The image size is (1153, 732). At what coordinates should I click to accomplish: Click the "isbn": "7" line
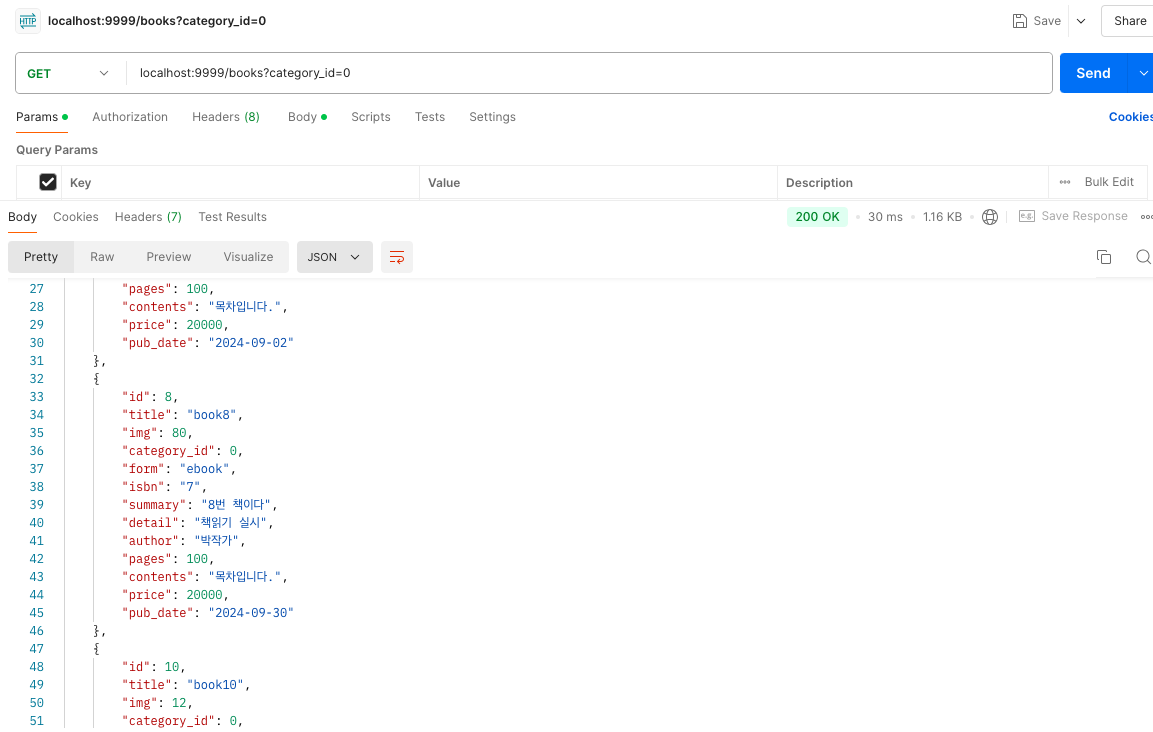pyautogui.click(x=164, y=487)
